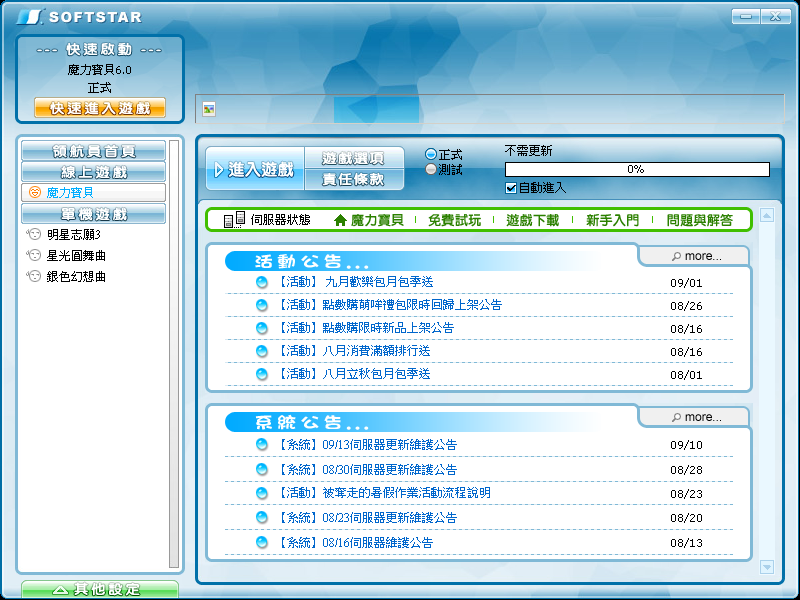The width and height of the screenshot is (800, 600).
Task: Open 08/23伺服器更新維護公告 link
Action: (366, 517)
